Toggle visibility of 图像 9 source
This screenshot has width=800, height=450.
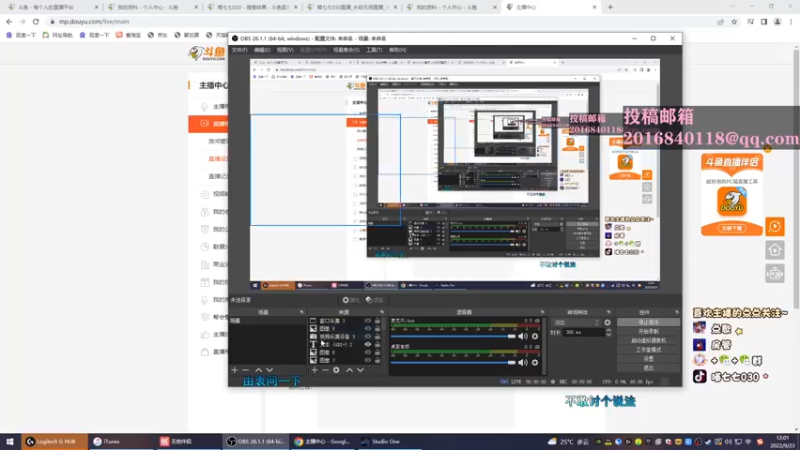click(x=367, y=329)
